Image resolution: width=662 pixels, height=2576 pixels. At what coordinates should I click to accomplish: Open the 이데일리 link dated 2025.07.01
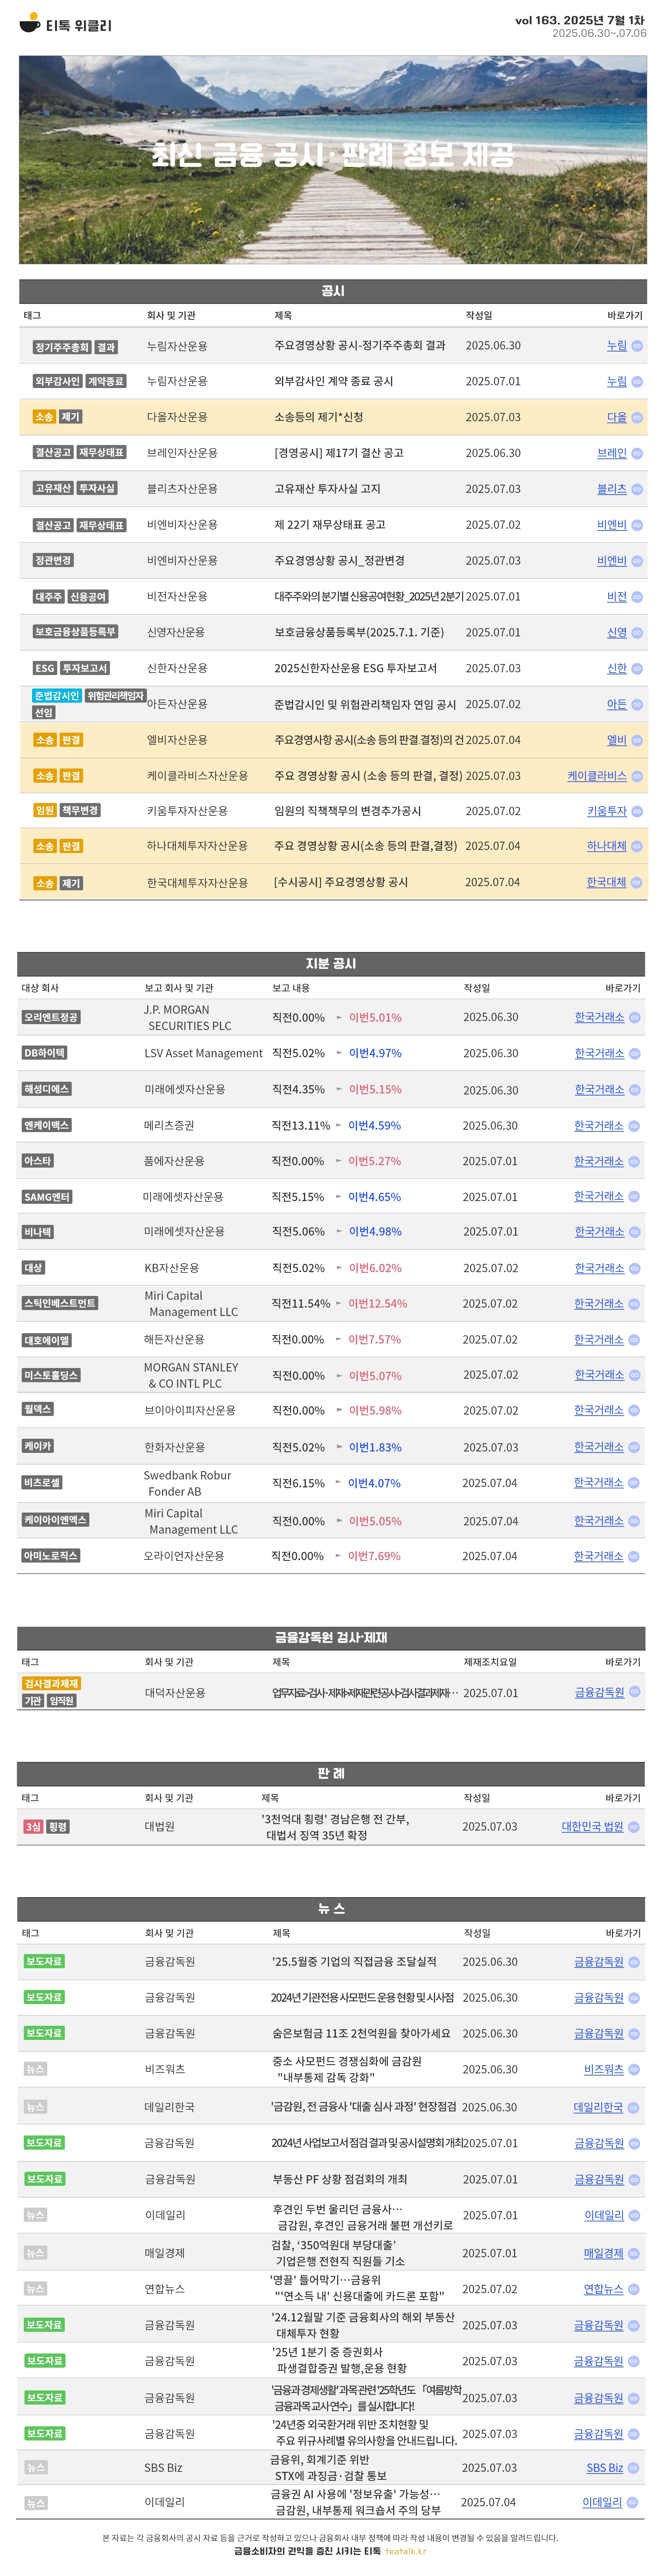click(604, 2216)
